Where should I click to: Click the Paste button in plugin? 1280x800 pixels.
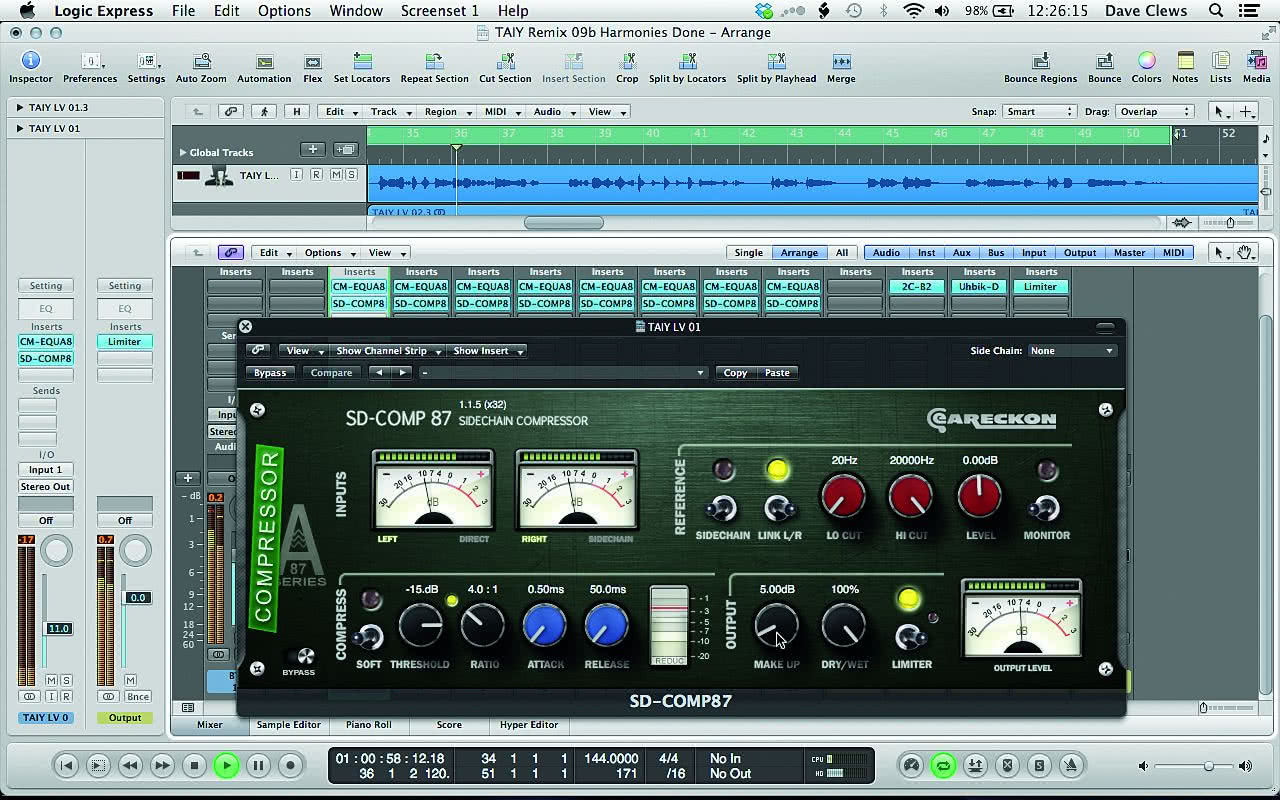point(777,373)
